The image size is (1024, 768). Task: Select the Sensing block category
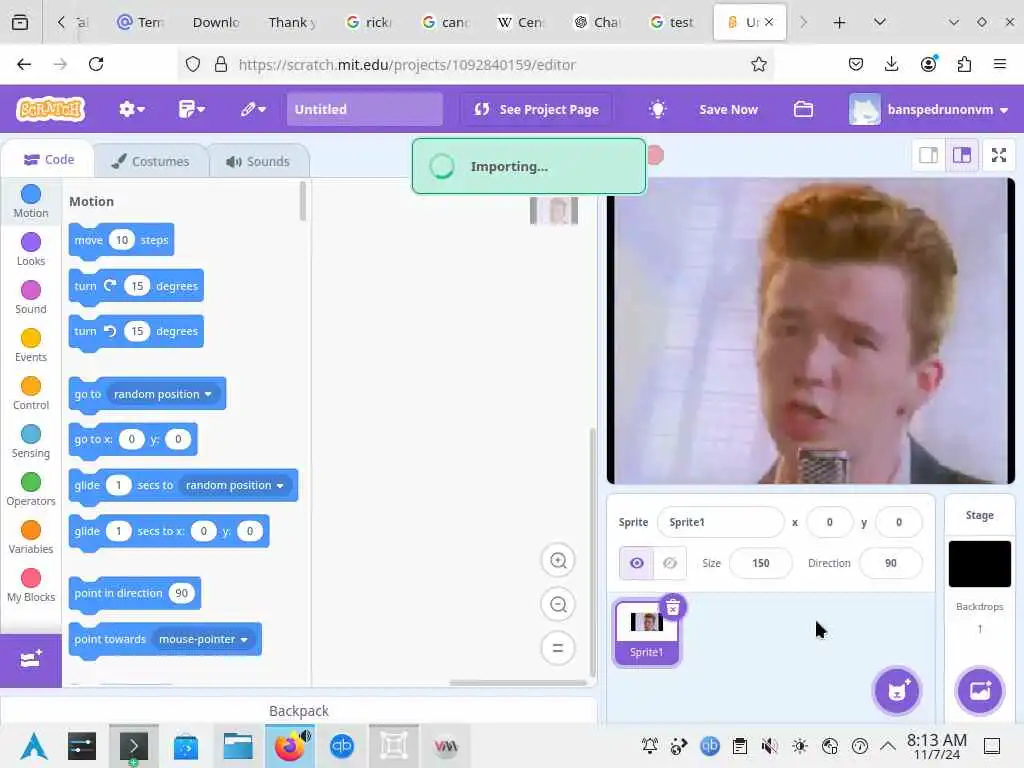(31, 441)
